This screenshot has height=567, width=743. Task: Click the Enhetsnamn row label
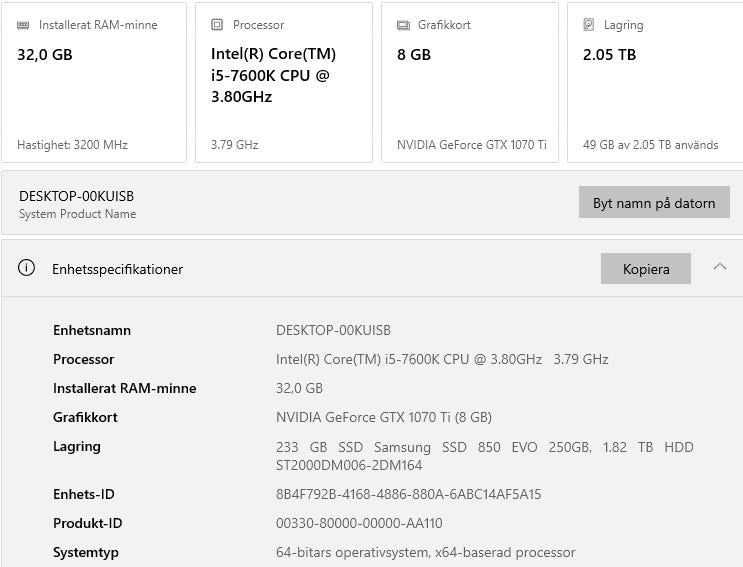pos(92,330)
